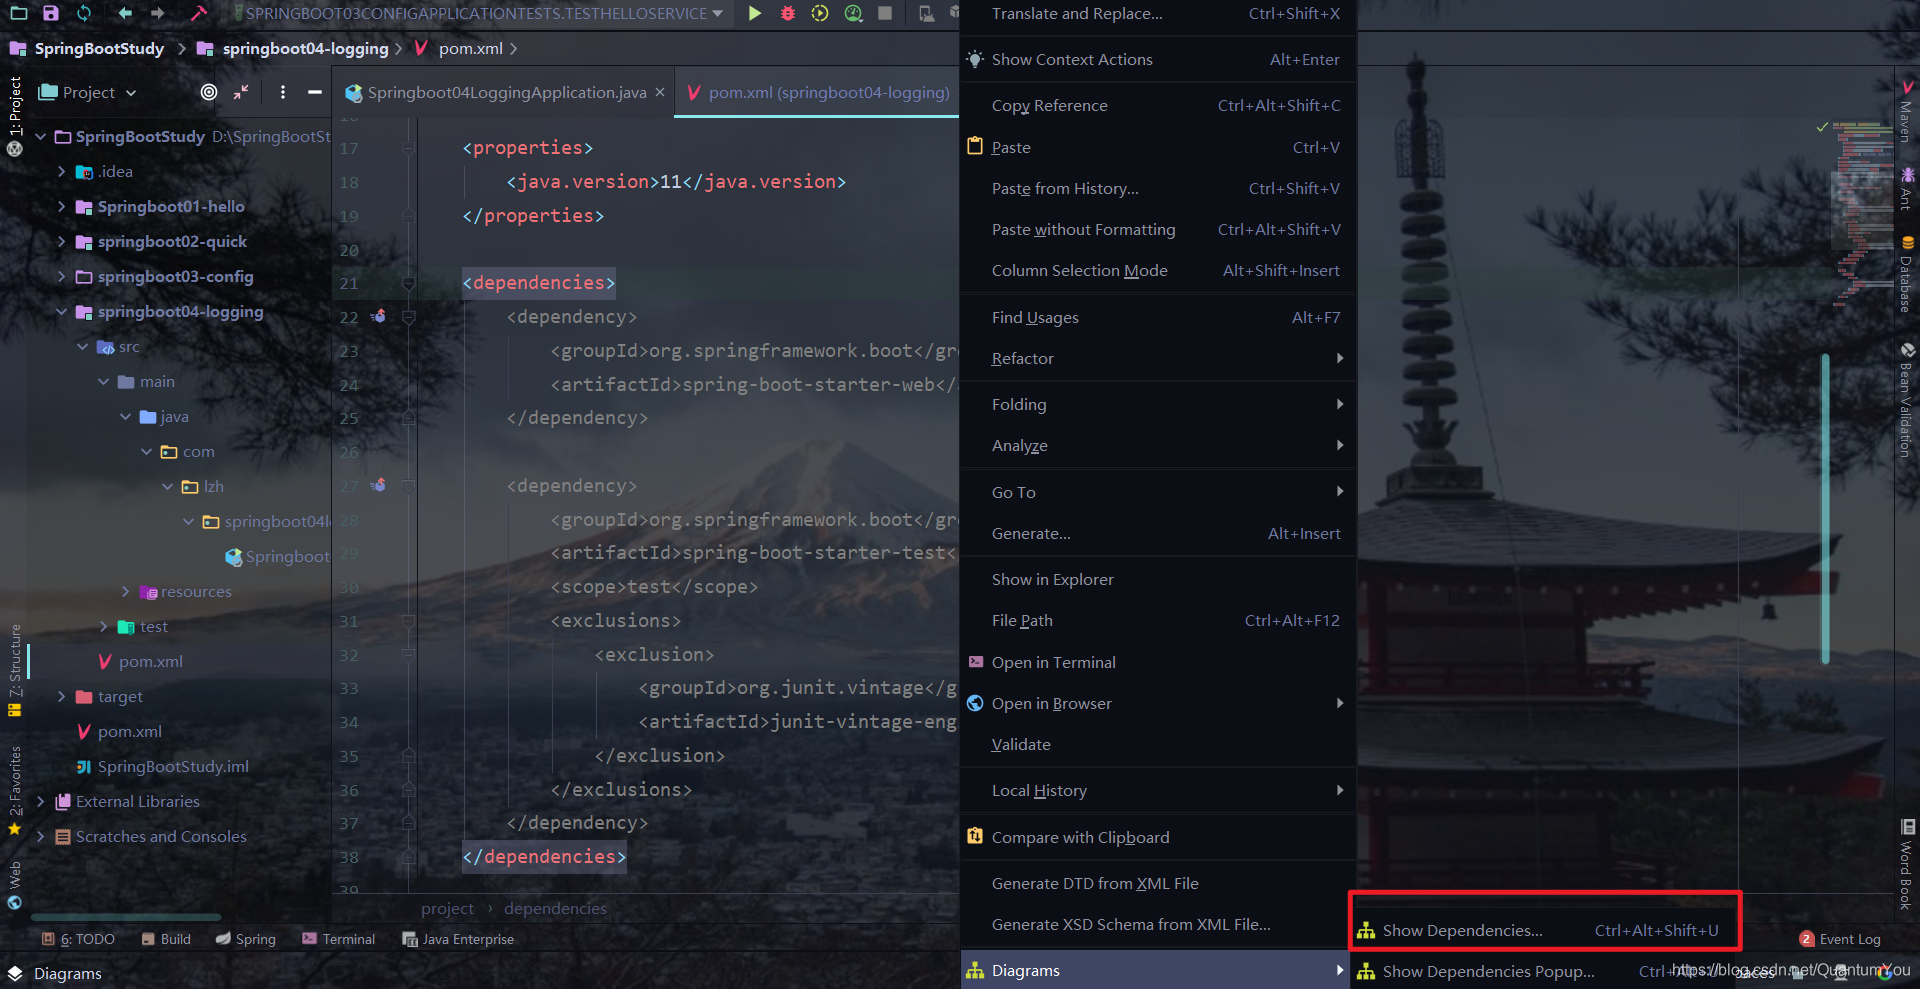Expand the springboot02-quick module
This screenshot has width=1920, height=989.
tap(62, 241)
